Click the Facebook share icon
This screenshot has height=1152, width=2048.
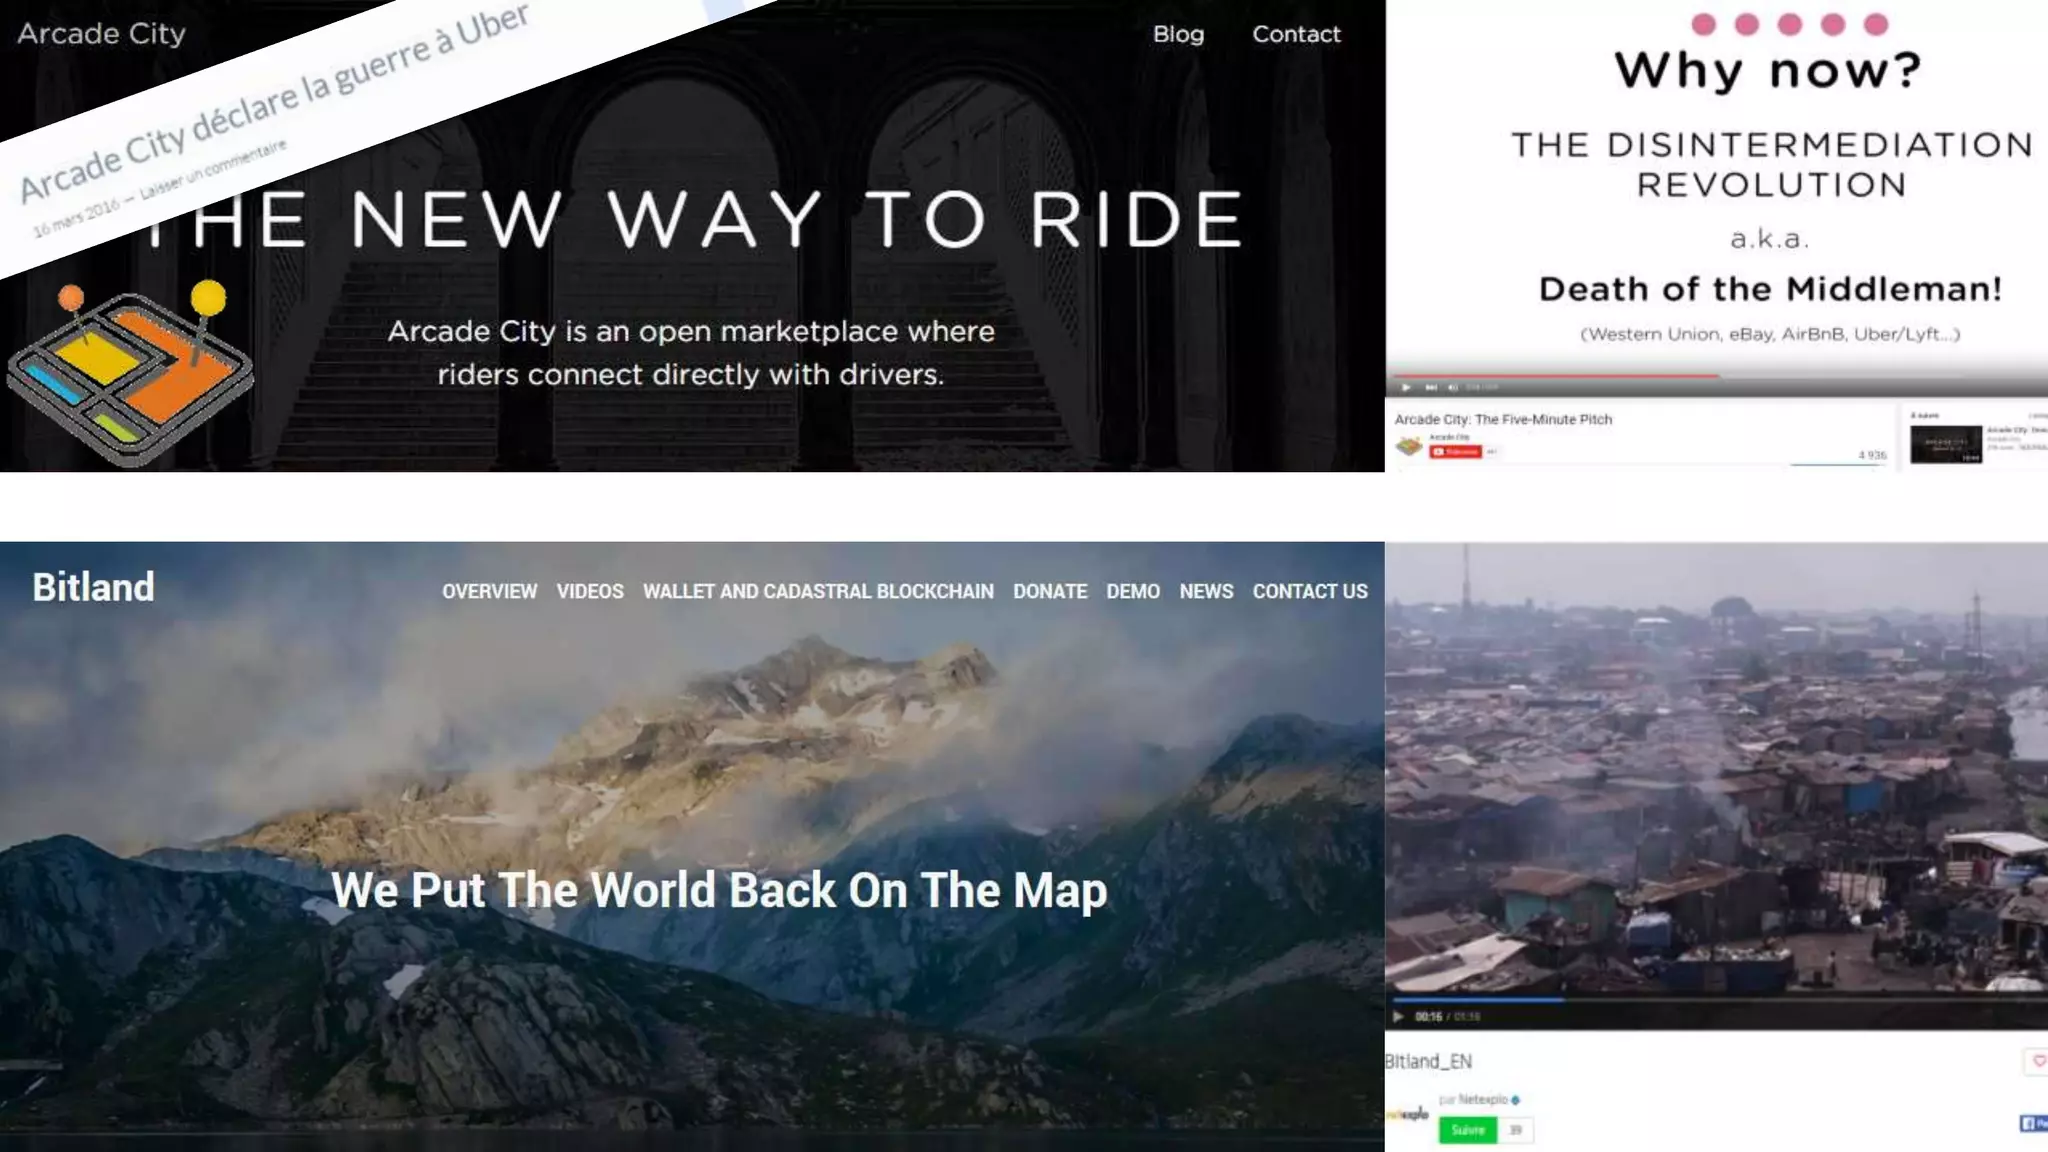[2033, 1124]
